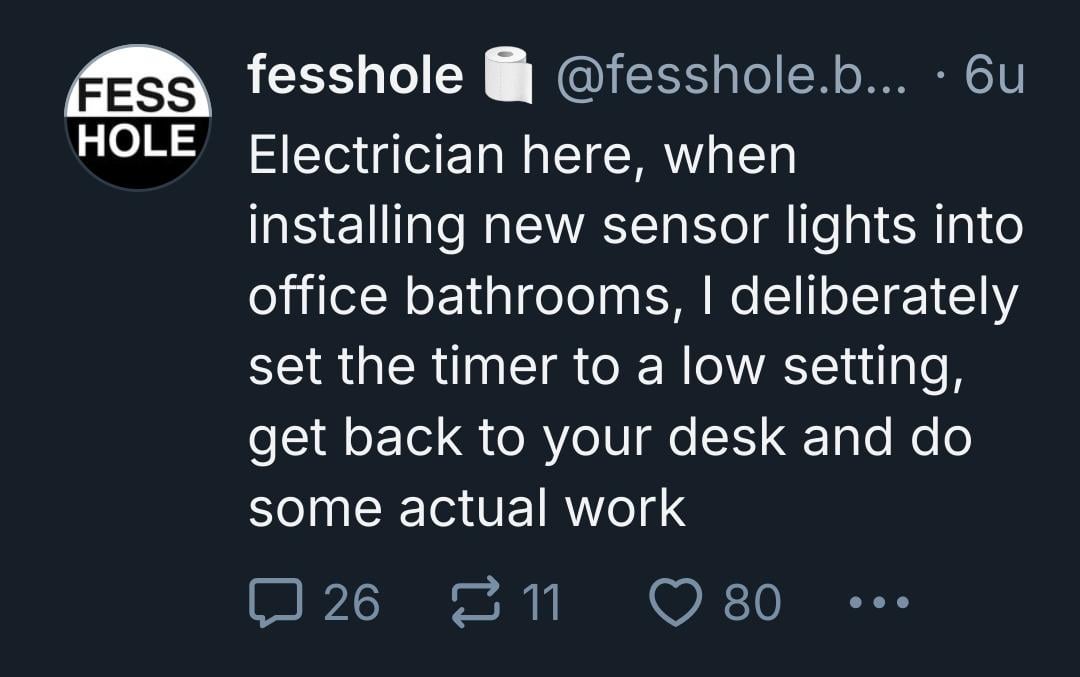Click the toilet paper emoji beside fesshole
This screenshot has width=1080, height=677.
tap(507, 77)
